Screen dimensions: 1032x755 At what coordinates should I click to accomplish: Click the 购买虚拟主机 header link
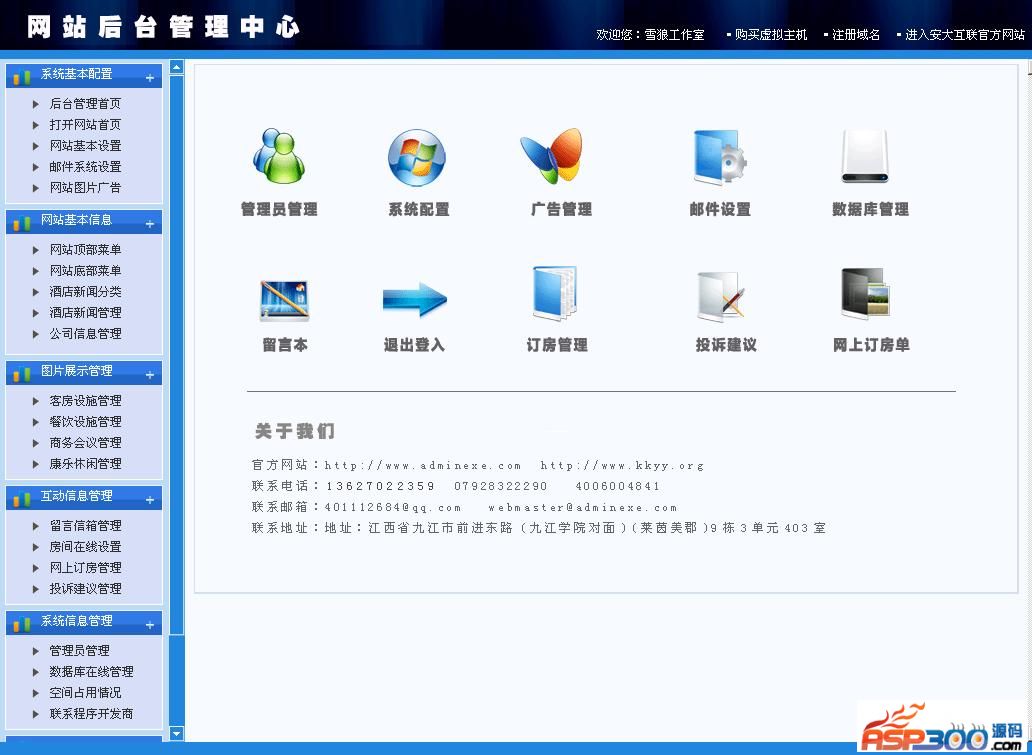click(771, 35)
